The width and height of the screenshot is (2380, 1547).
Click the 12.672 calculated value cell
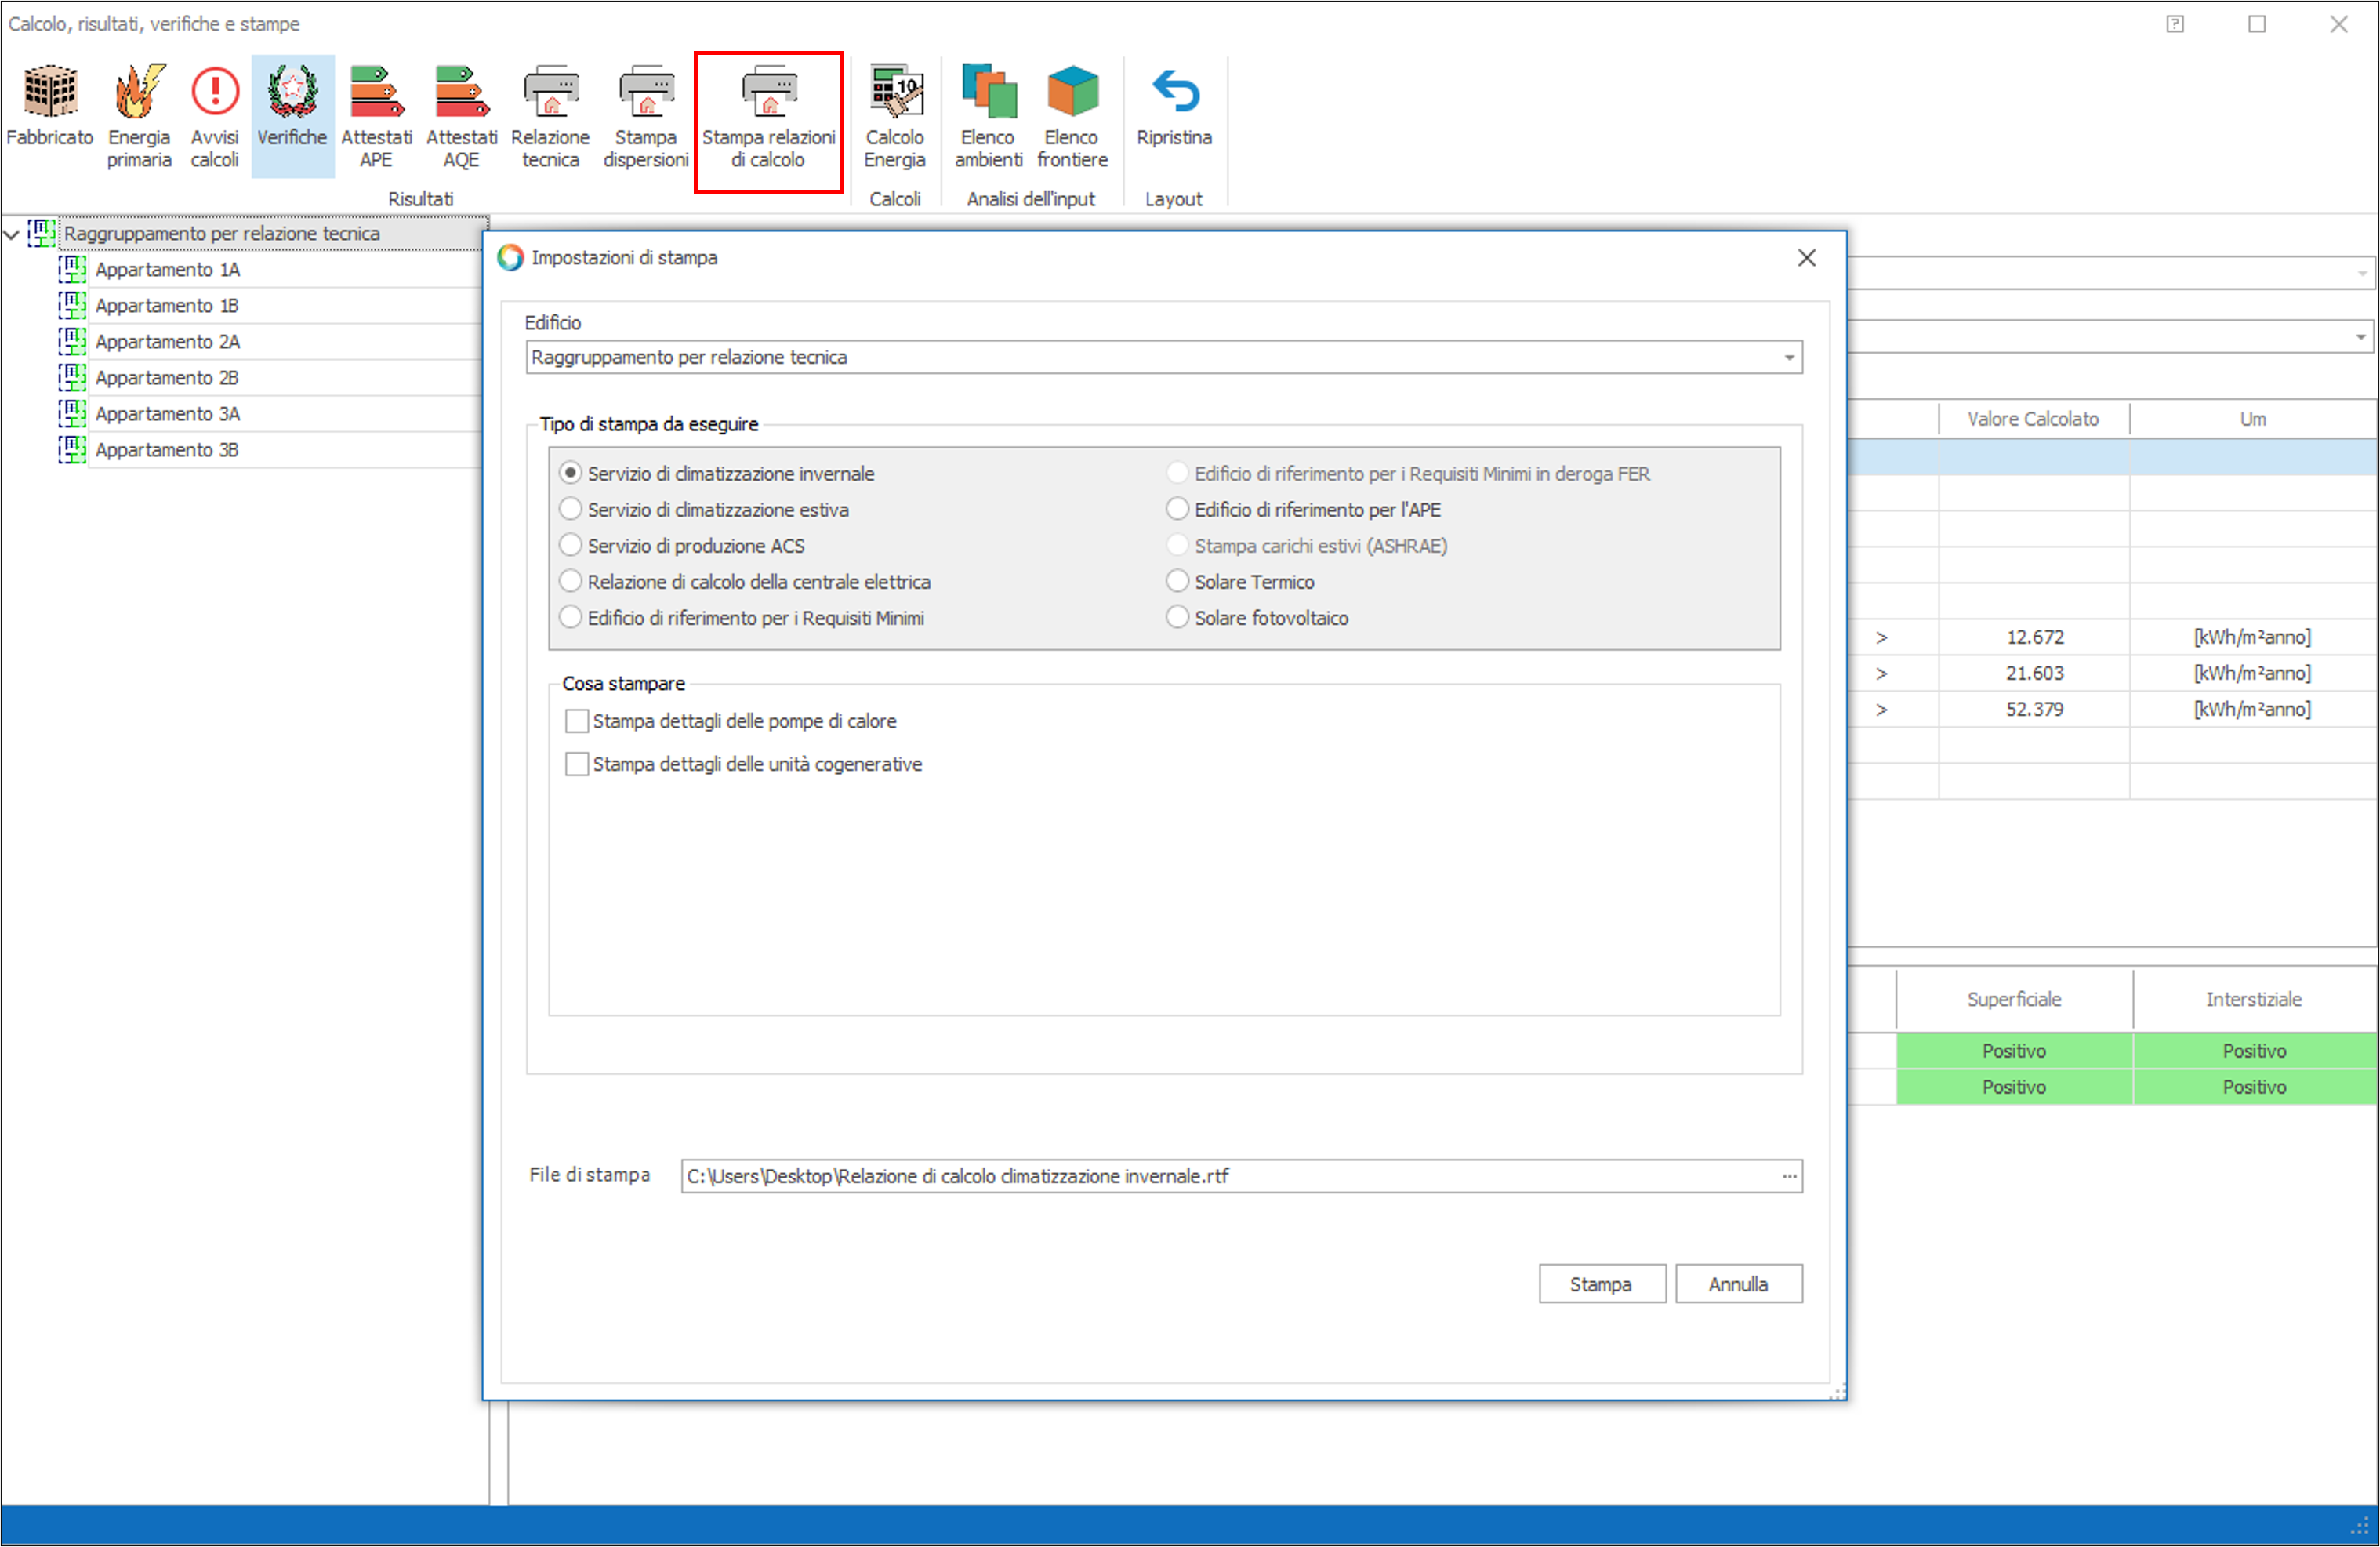(x=2034, y=637)
